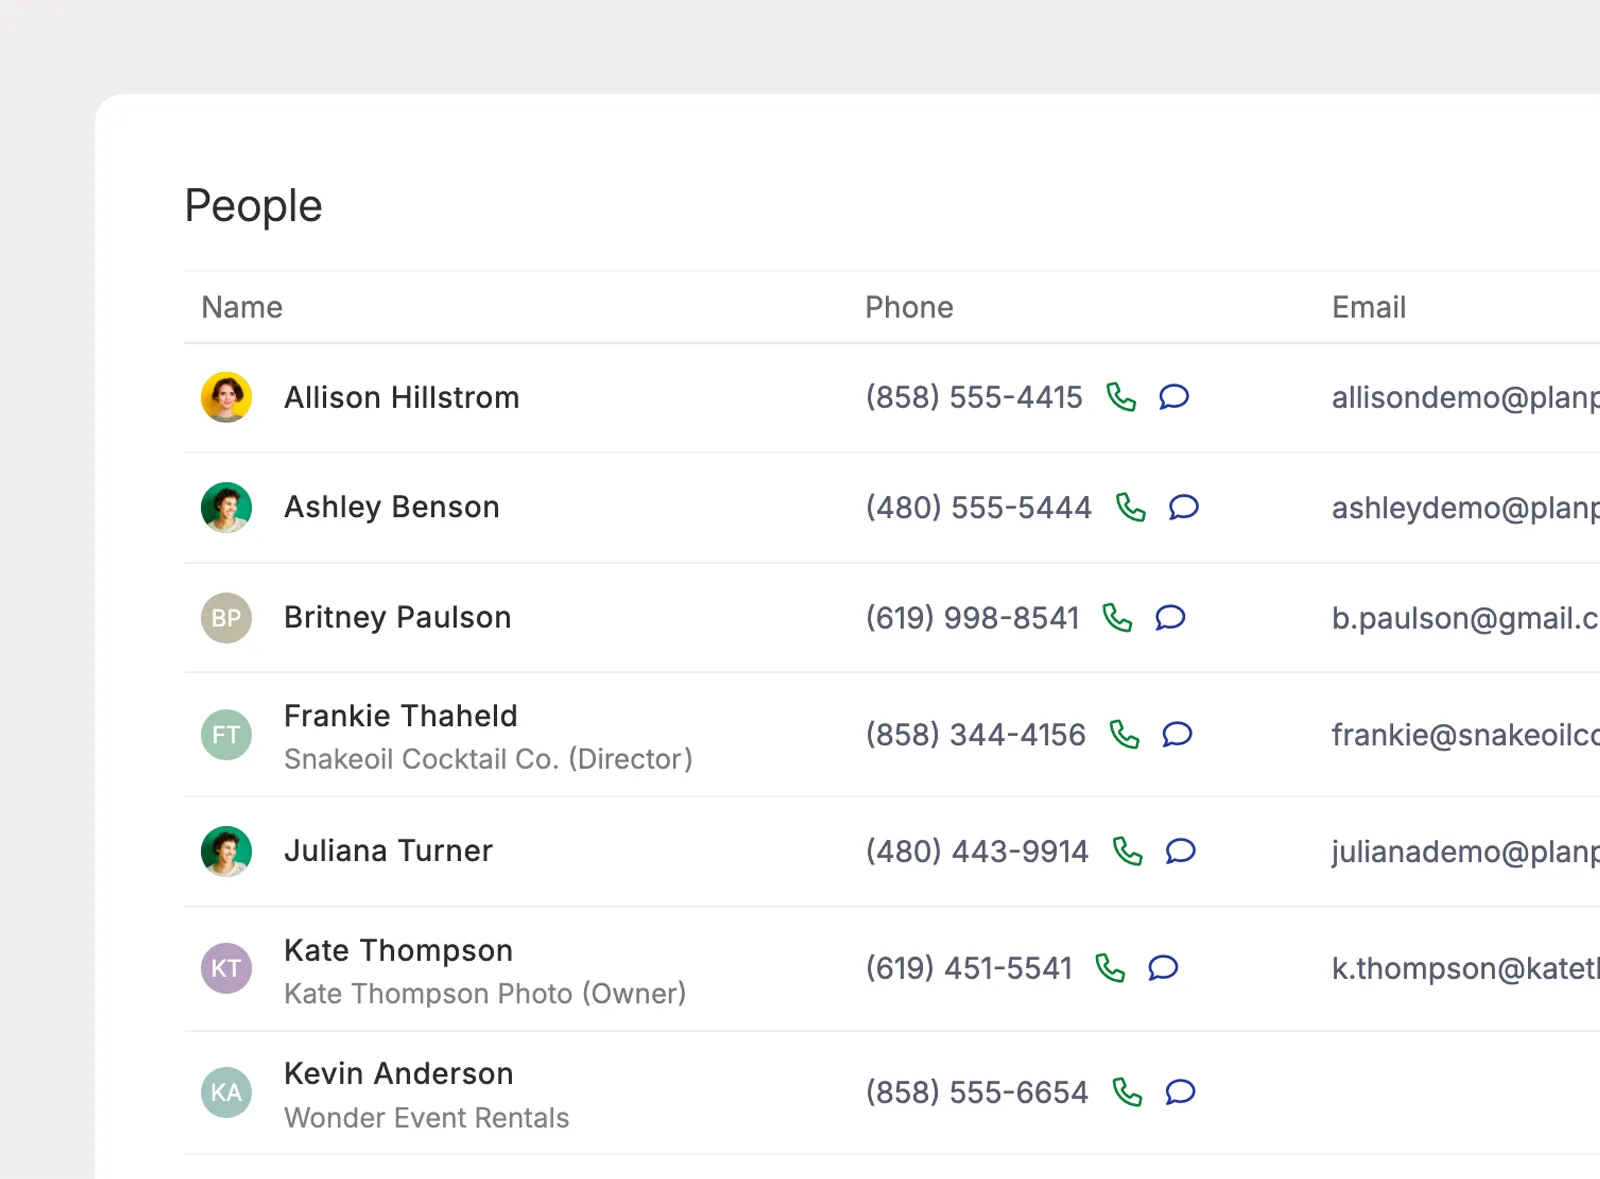The height and width of the screenshot is (1179, 1600).
Task: Call Ashley Benson using the green phone icon
Action: pos(1131,507)
